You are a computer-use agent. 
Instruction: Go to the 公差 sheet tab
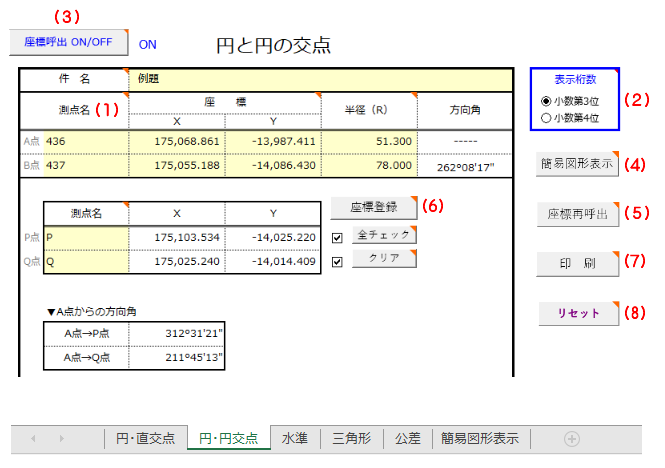click(408, 438)
